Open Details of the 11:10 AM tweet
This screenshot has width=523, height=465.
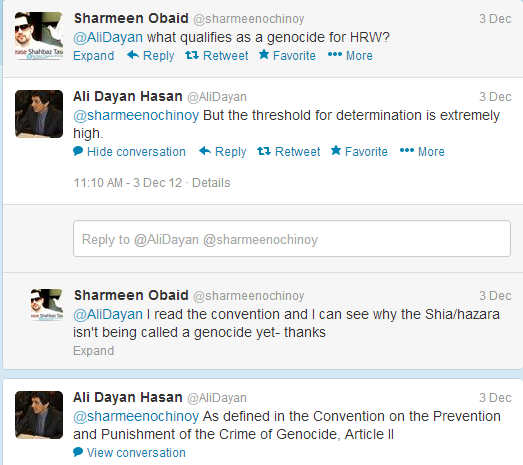click(211, 183)
